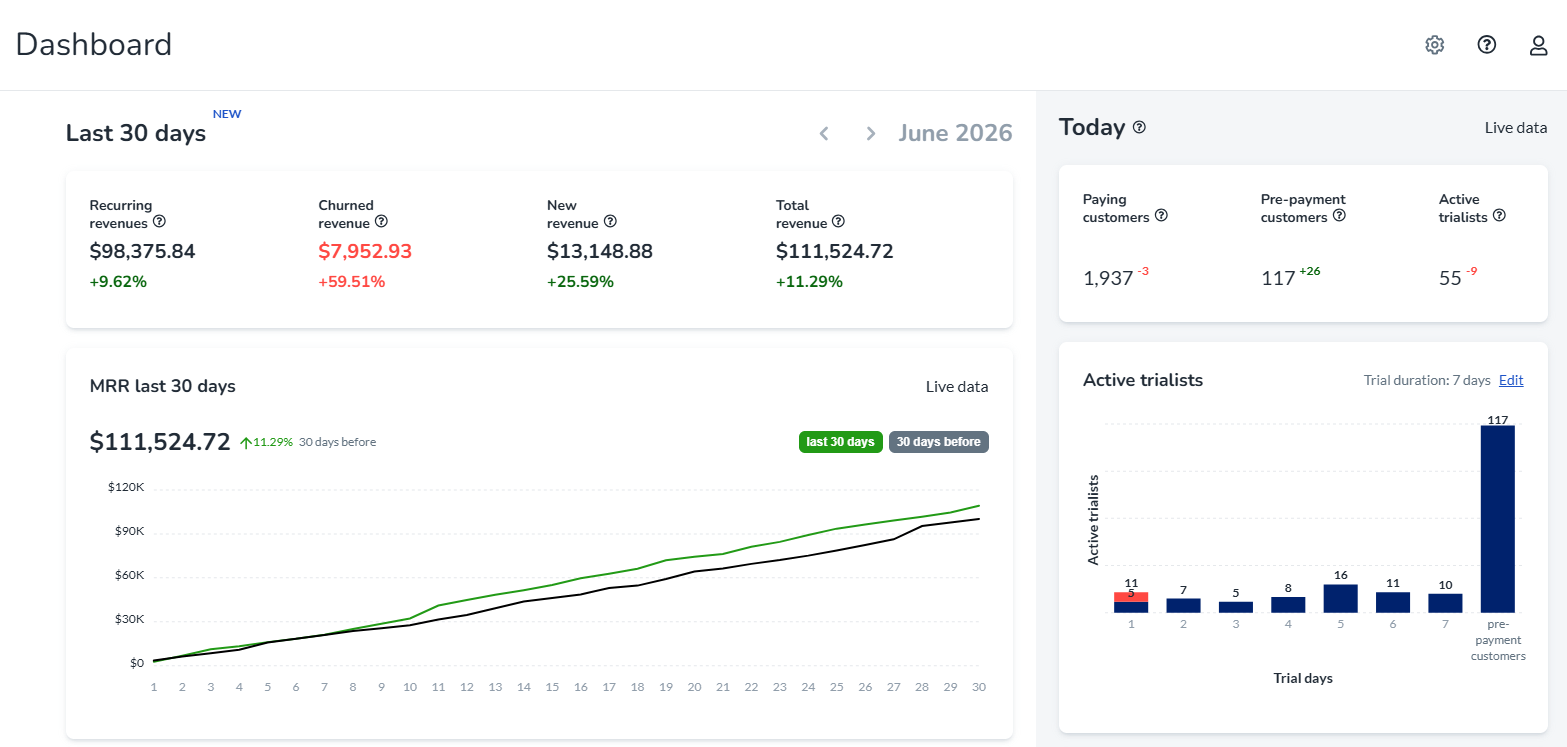Click the Paying customers count 1,937
Image resolution: width=1567 pixels, height=747 pixels.
[1108, 279]
